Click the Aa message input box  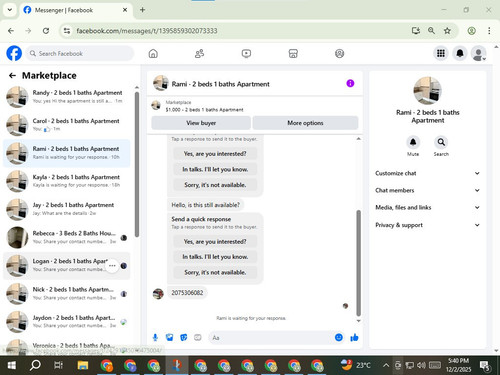click(272, 338)
